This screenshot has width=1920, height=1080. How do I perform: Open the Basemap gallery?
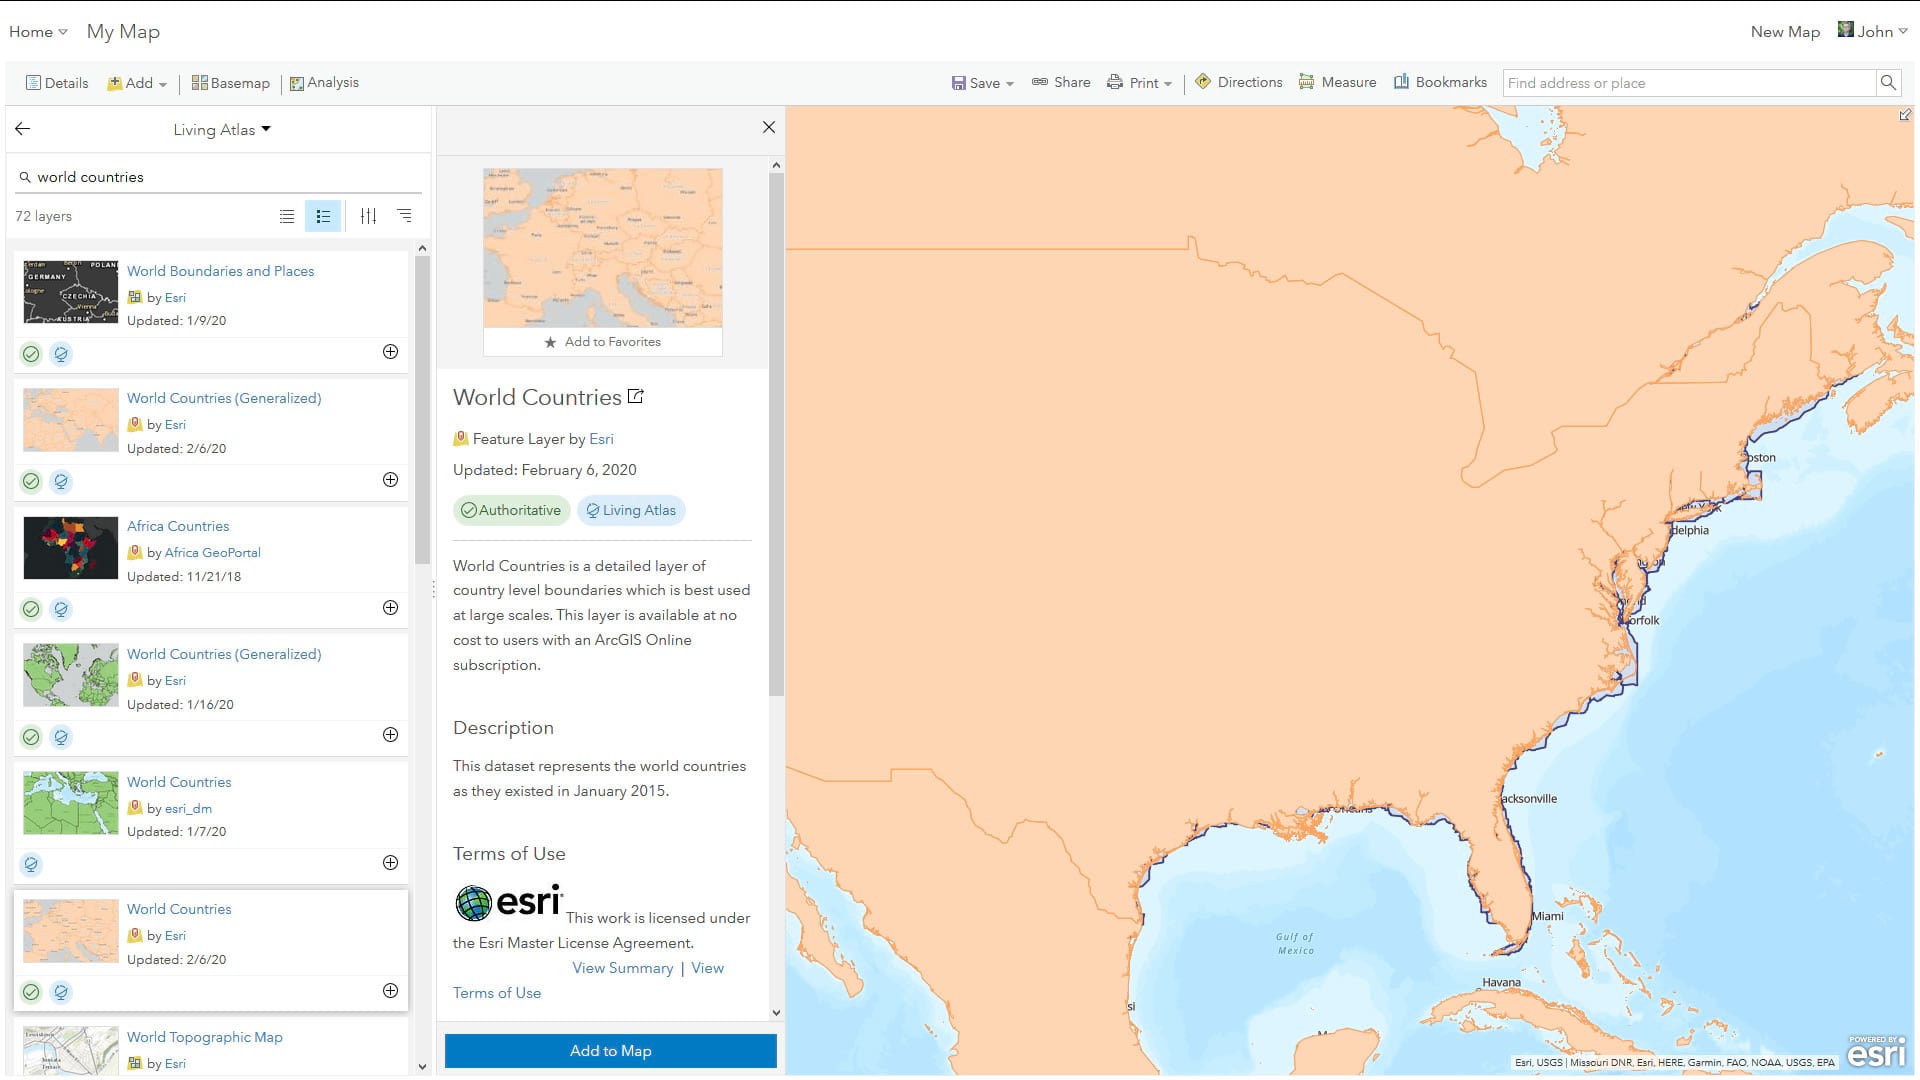(x=231, y=83)
